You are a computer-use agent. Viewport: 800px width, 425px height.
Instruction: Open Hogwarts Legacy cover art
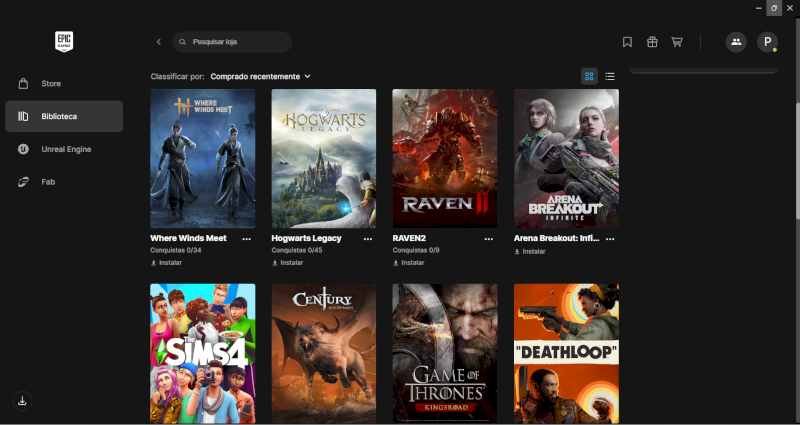(324, 159)
